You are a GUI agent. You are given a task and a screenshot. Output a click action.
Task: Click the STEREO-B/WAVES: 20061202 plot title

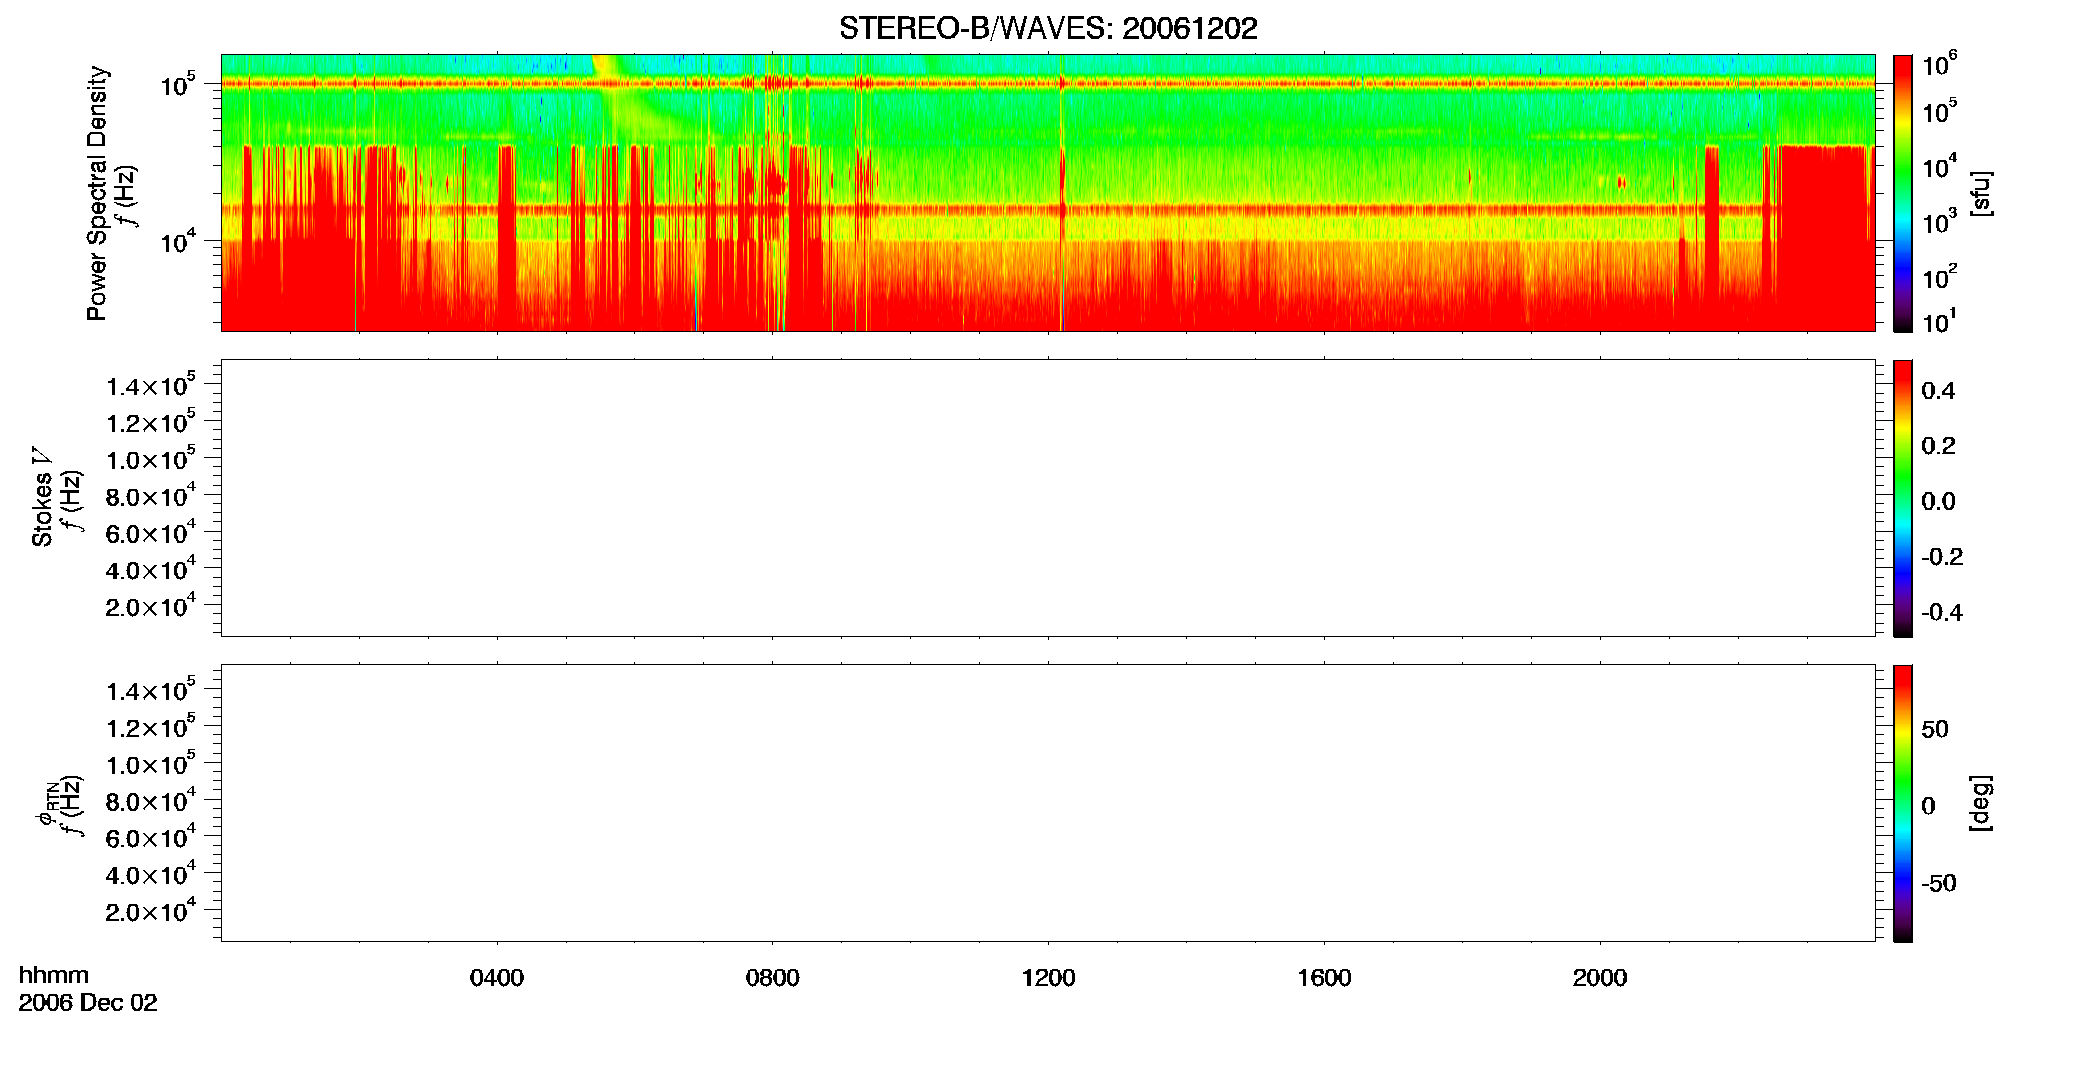point(1048,28)
